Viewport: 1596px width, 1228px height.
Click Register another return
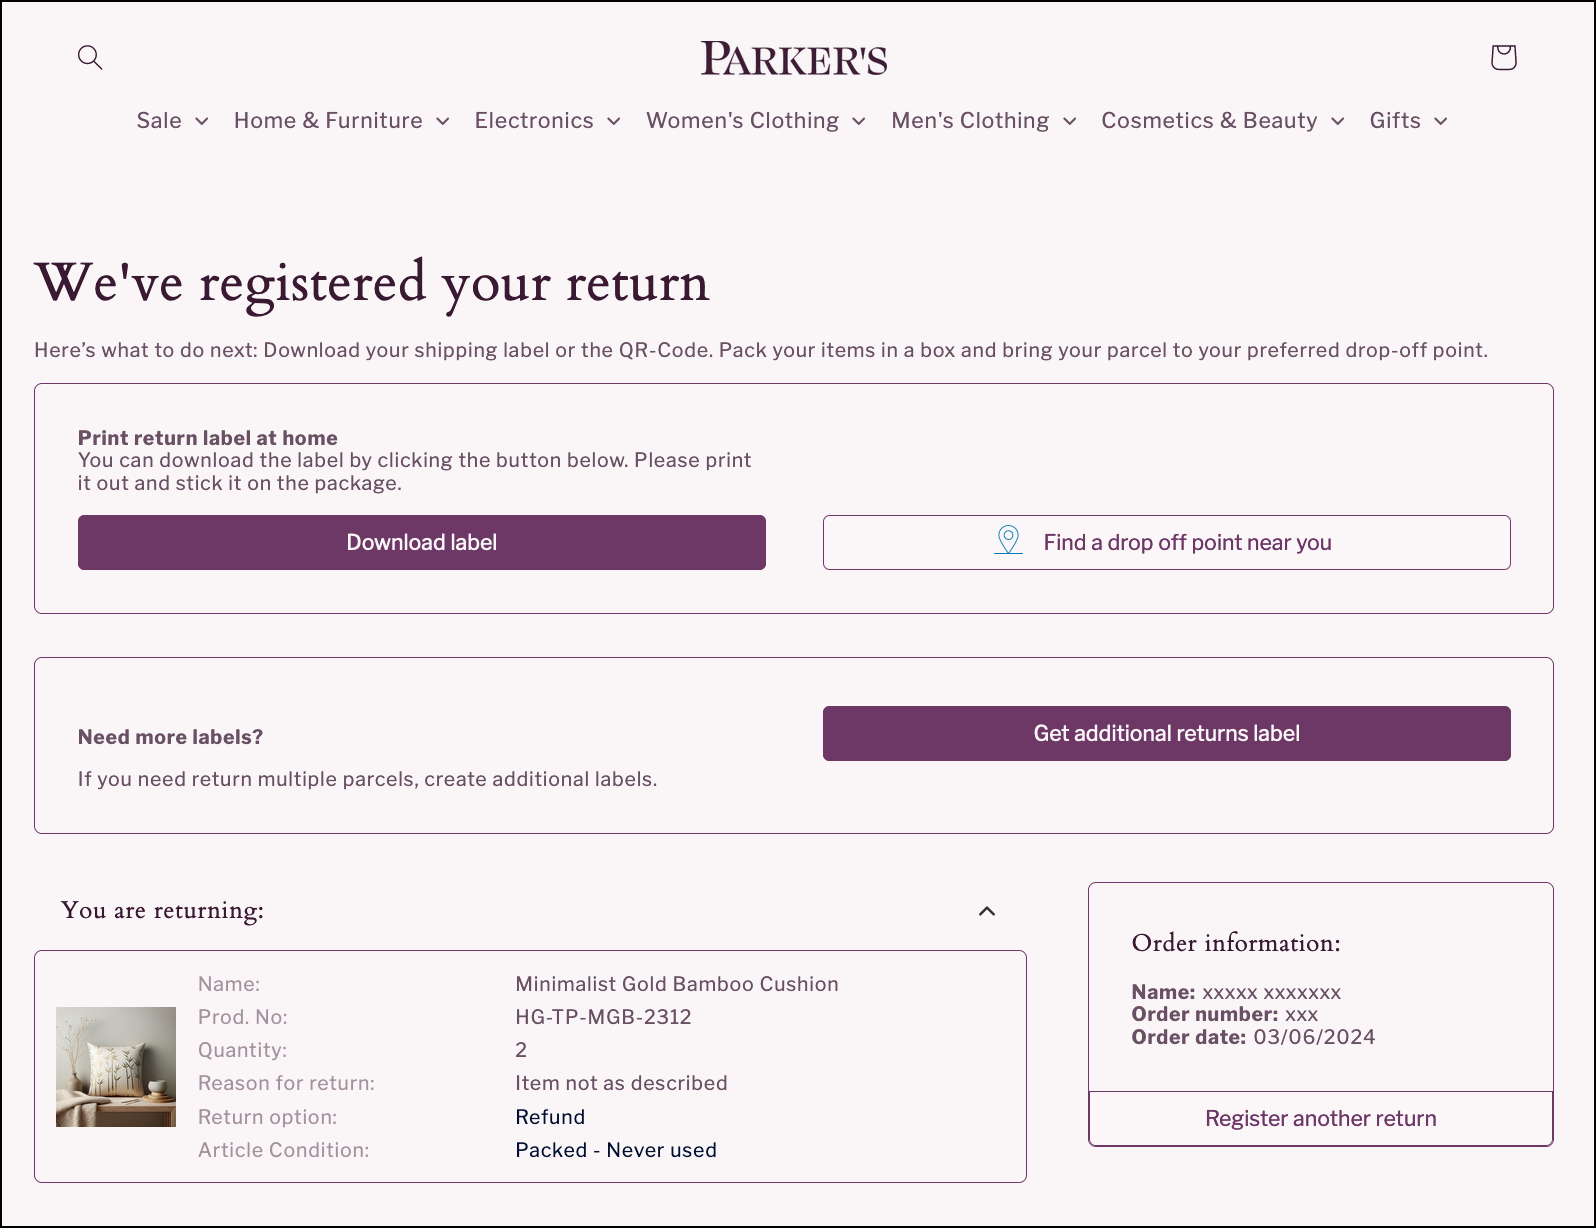click(1320, 1118)
